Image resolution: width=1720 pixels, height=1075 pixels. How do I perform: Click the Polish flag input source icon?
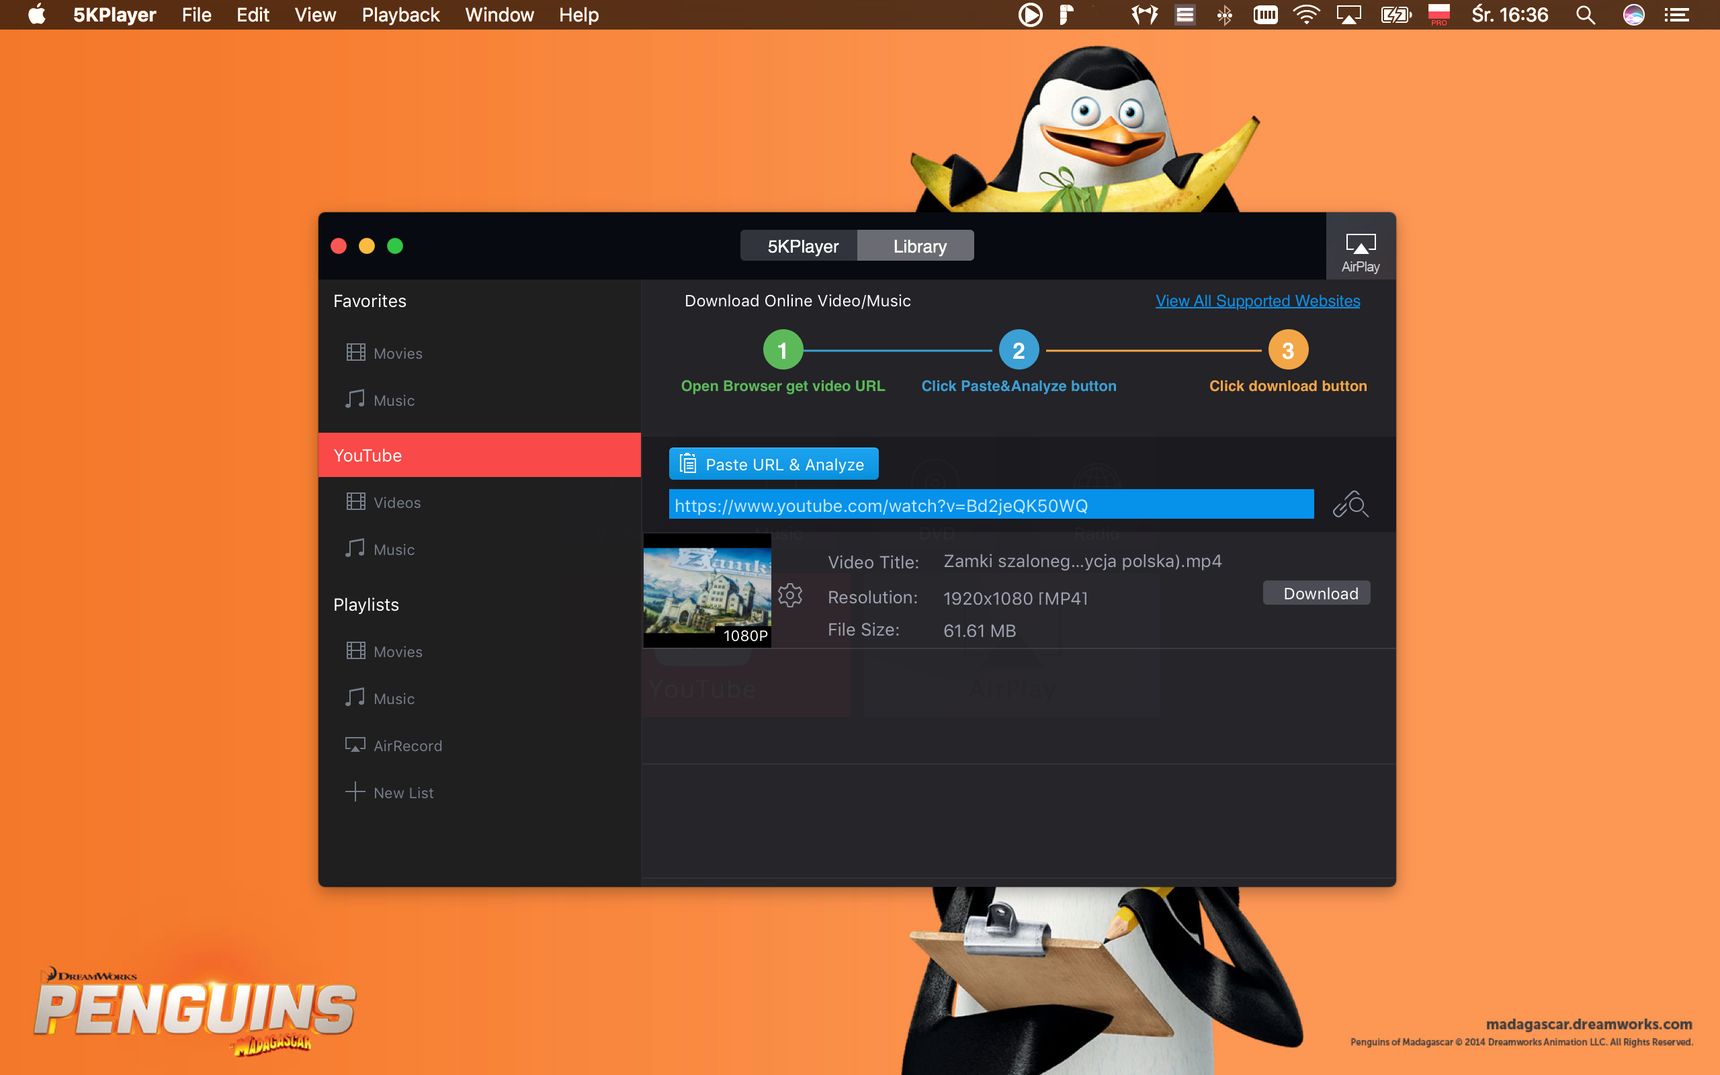tap(1439, 14)
